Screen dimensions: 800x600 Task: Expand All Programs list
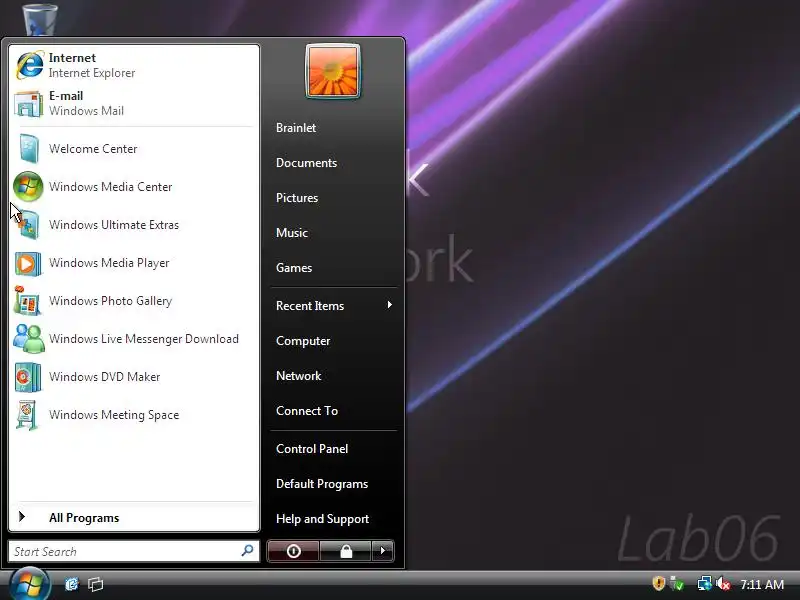point(134,518)
